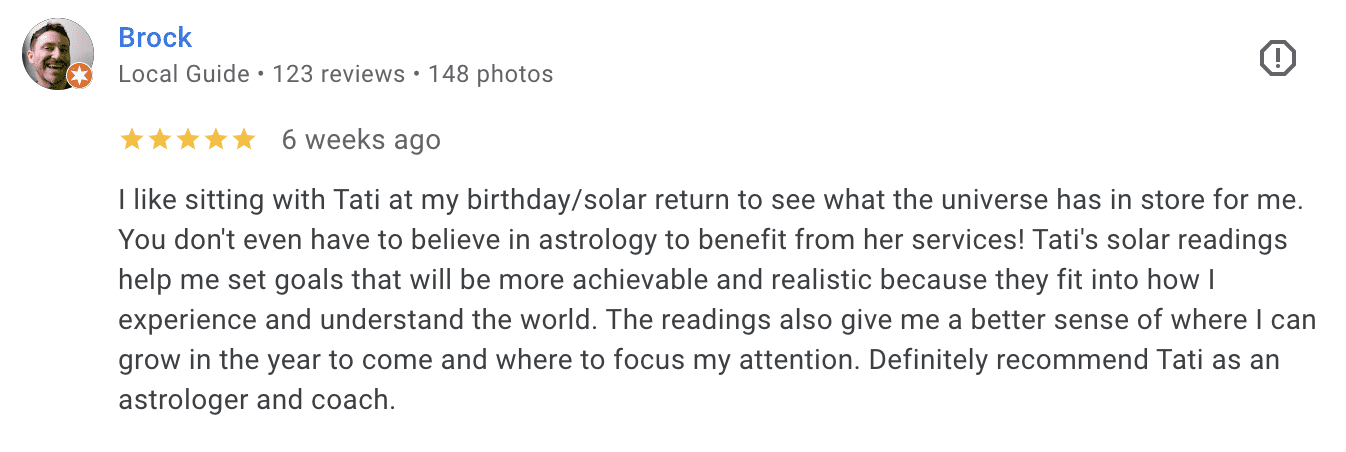Click the final words "astrologer and coach"
Screen dimensions: 1346x452
click(256, 400)
